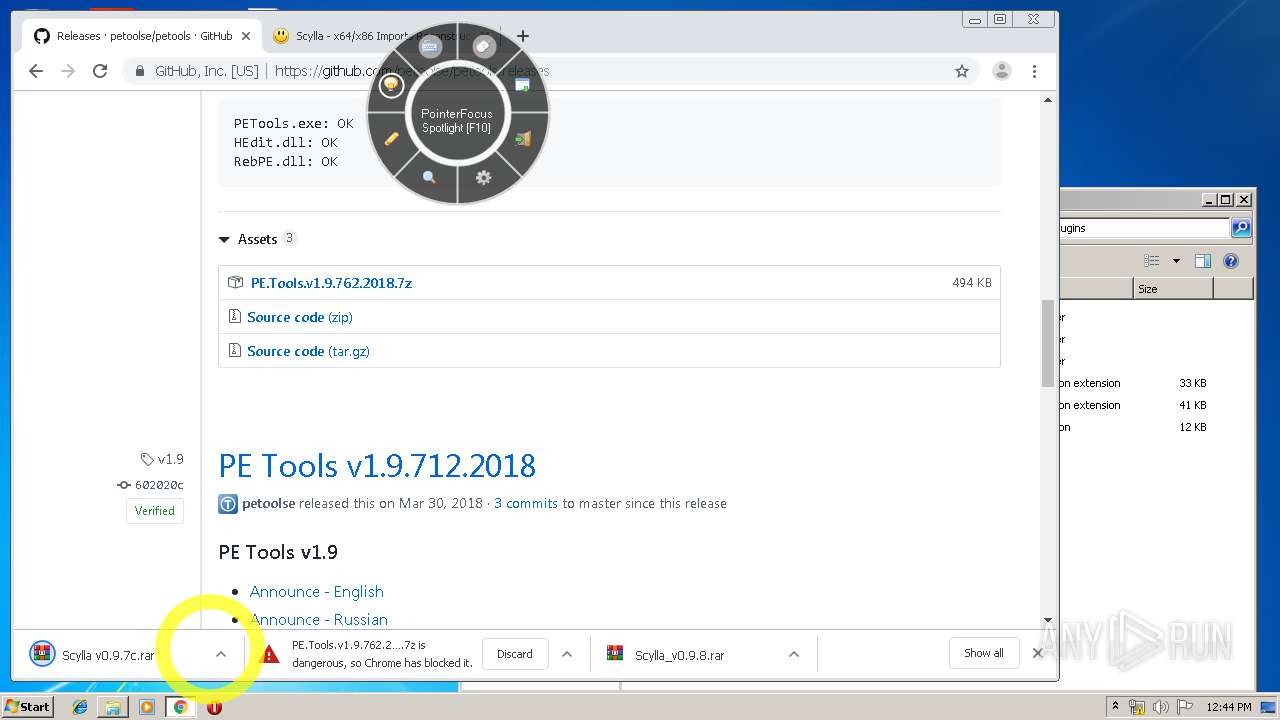Open Windows Media Player from taskbar
1280x720 pixels.
pyautogui.click(x=147, y=707)
